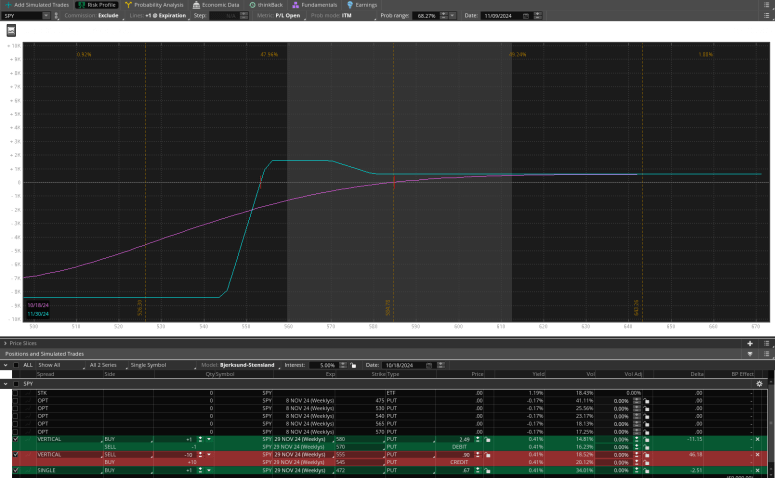
Task: Open the gear settings icon in SPY row
Action: [x=759, y=384]
